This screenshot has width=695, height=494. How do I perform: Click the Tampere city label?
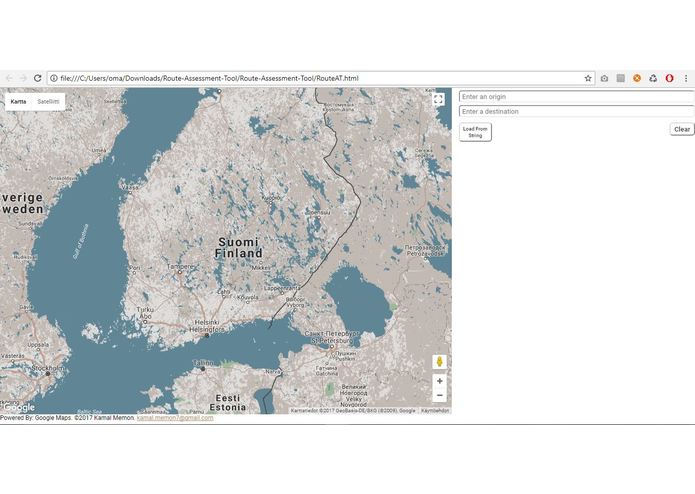point(180,267)
